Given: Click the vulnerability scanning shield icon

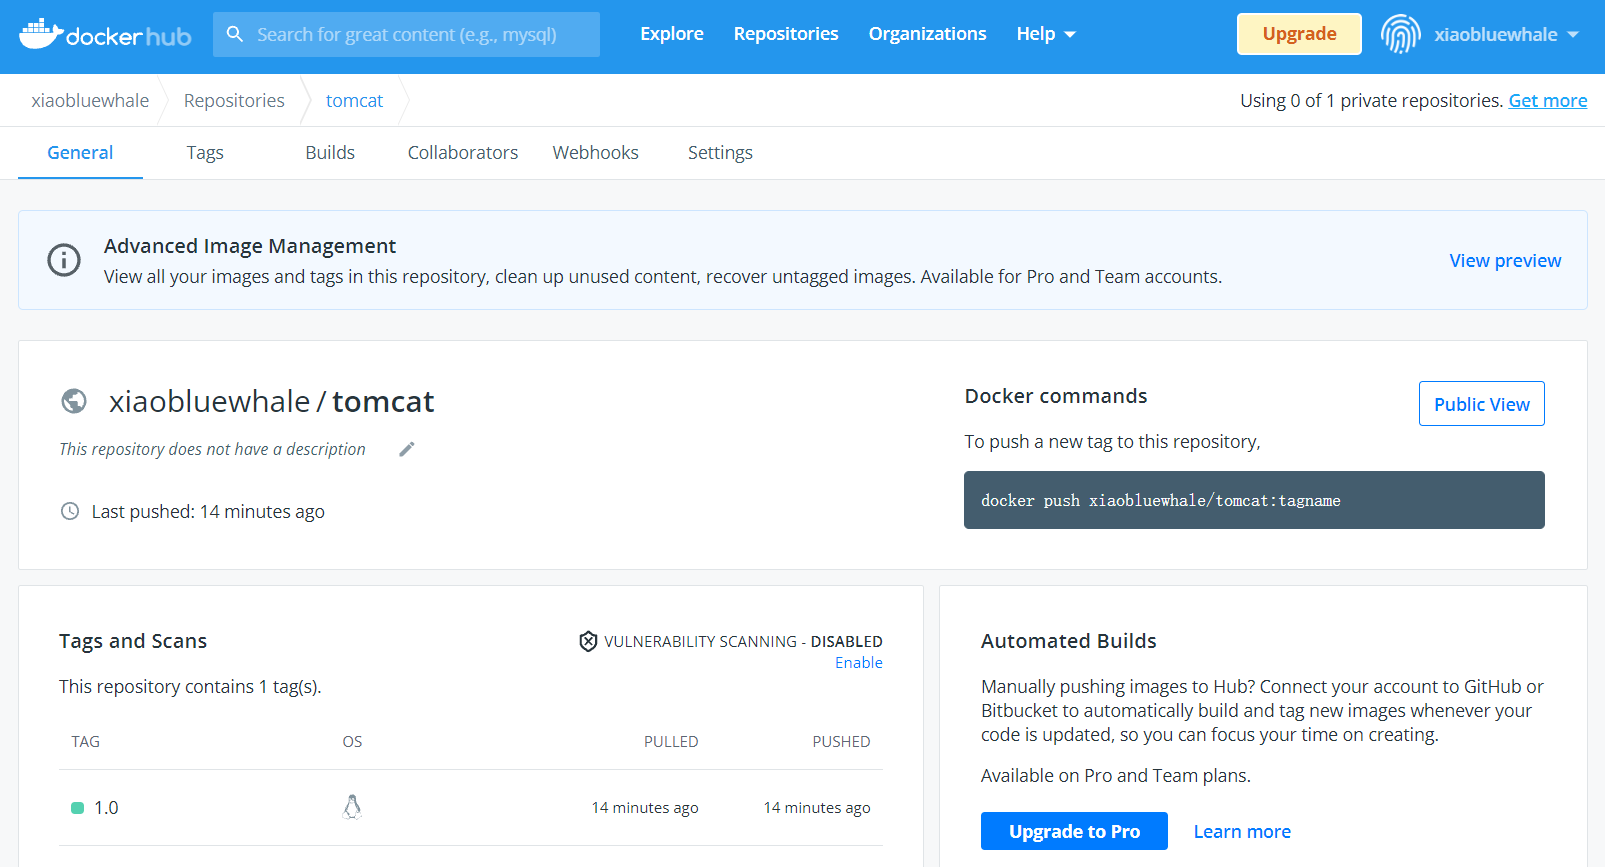Looking at the screenshot, I should click(x=588, y=641).
